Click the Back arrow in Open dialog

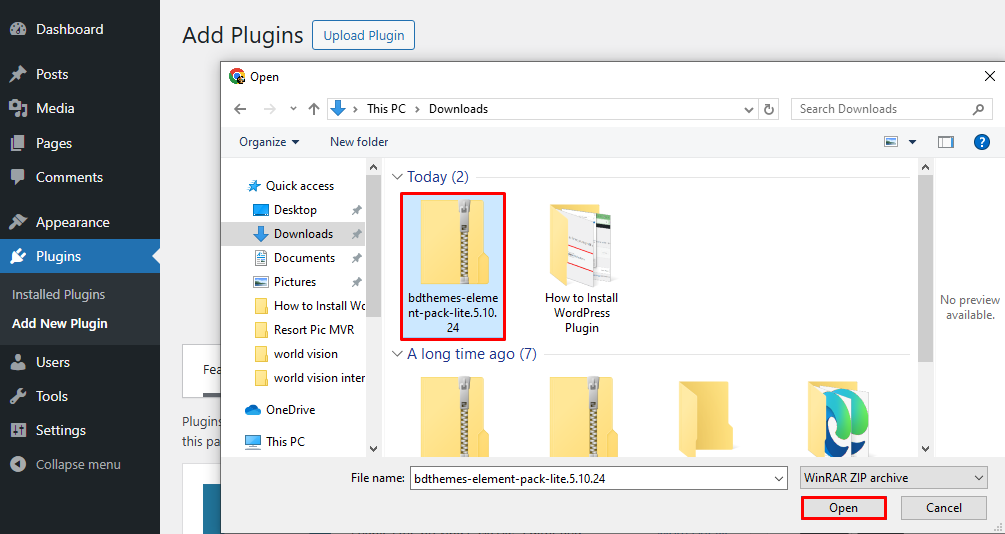pos(240,109)
